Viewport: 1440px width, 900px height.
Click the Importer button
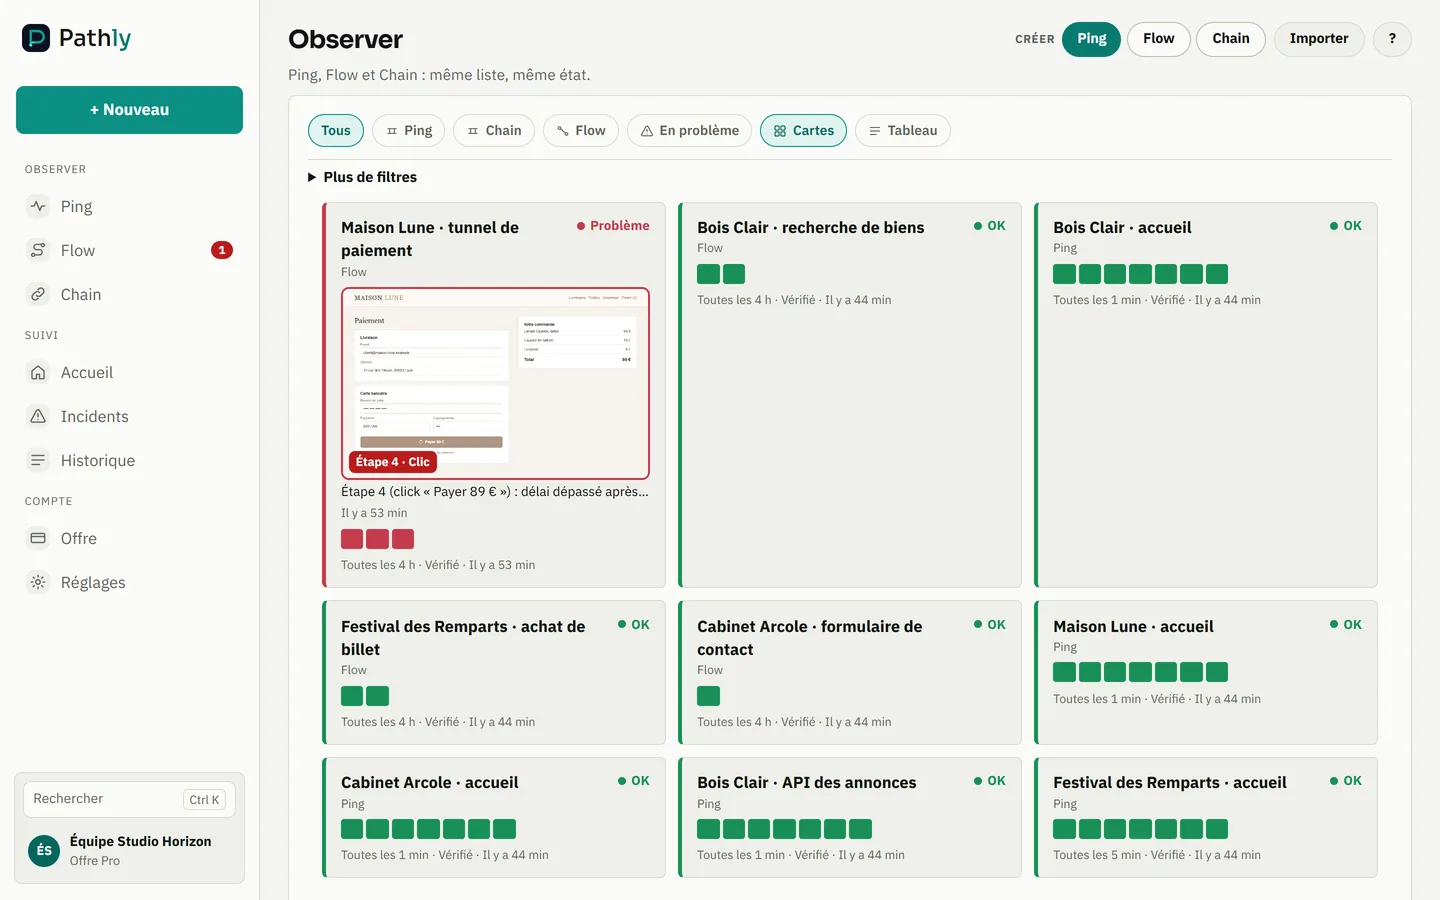point(1319,39)
